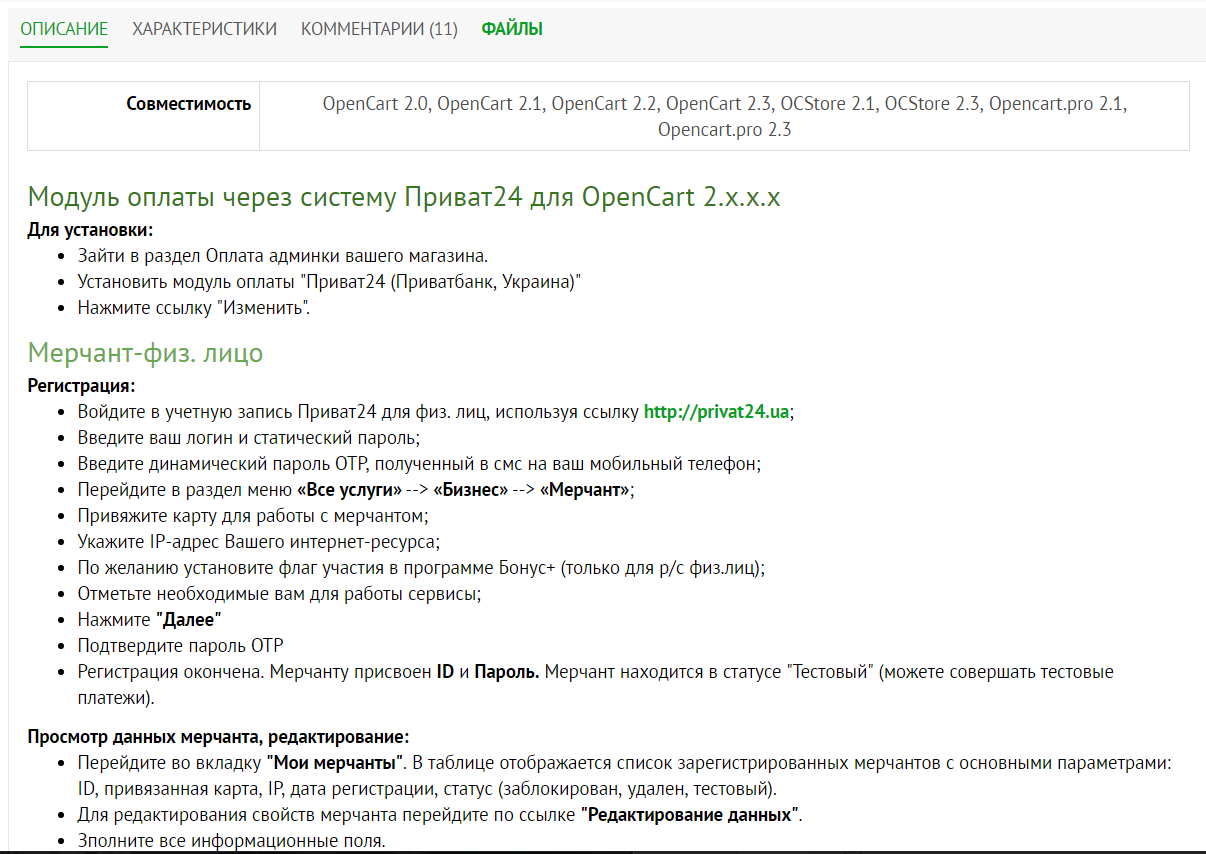Click the heading about Приват24 payment module
Viewport: 1206px width, 854px height.
point(404,197)
